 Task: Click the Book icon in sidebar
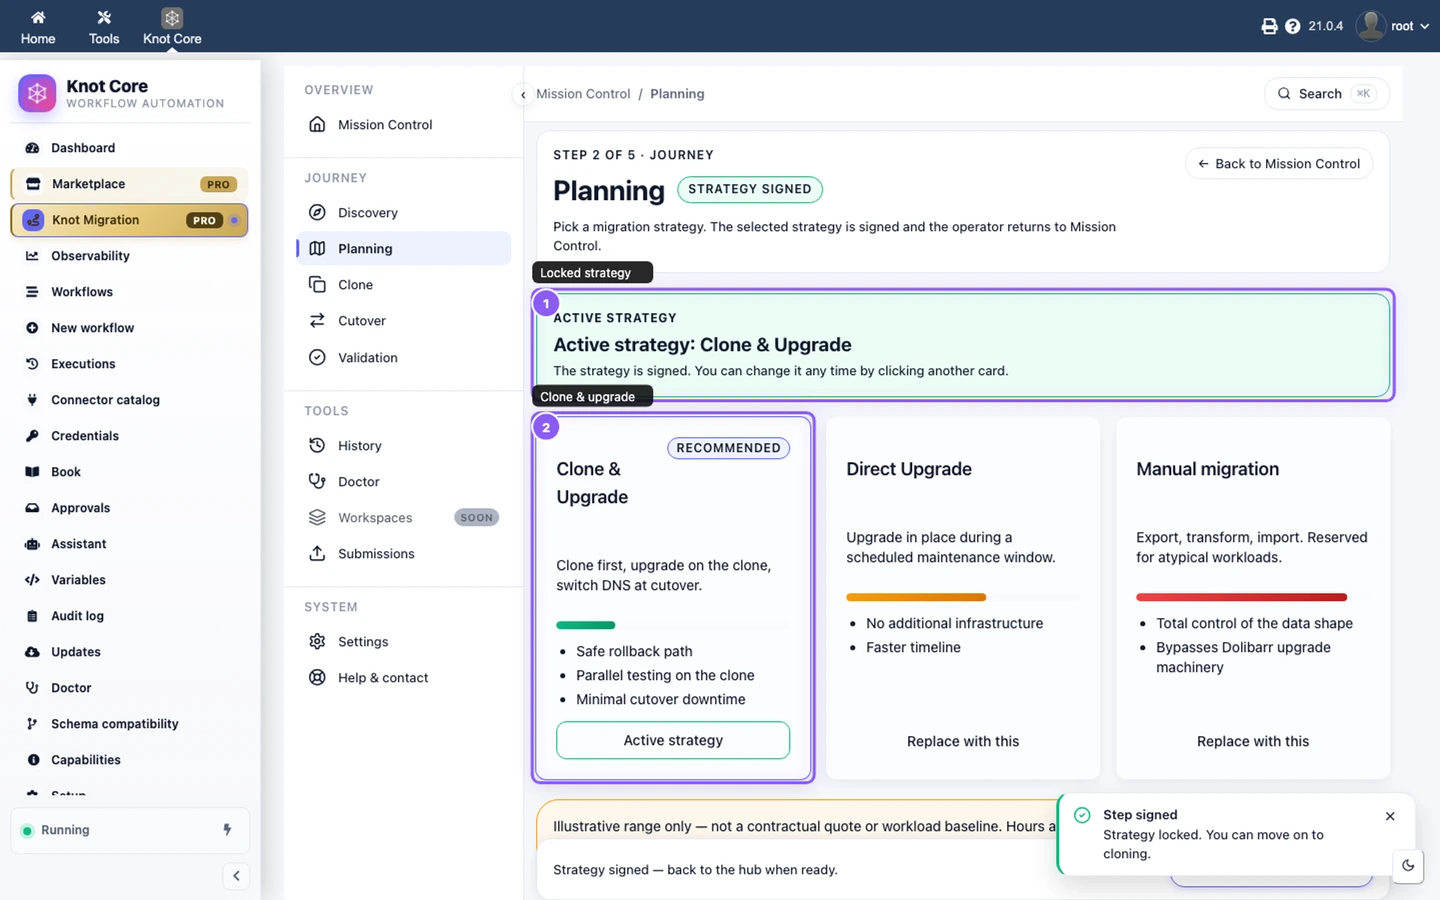32,472
